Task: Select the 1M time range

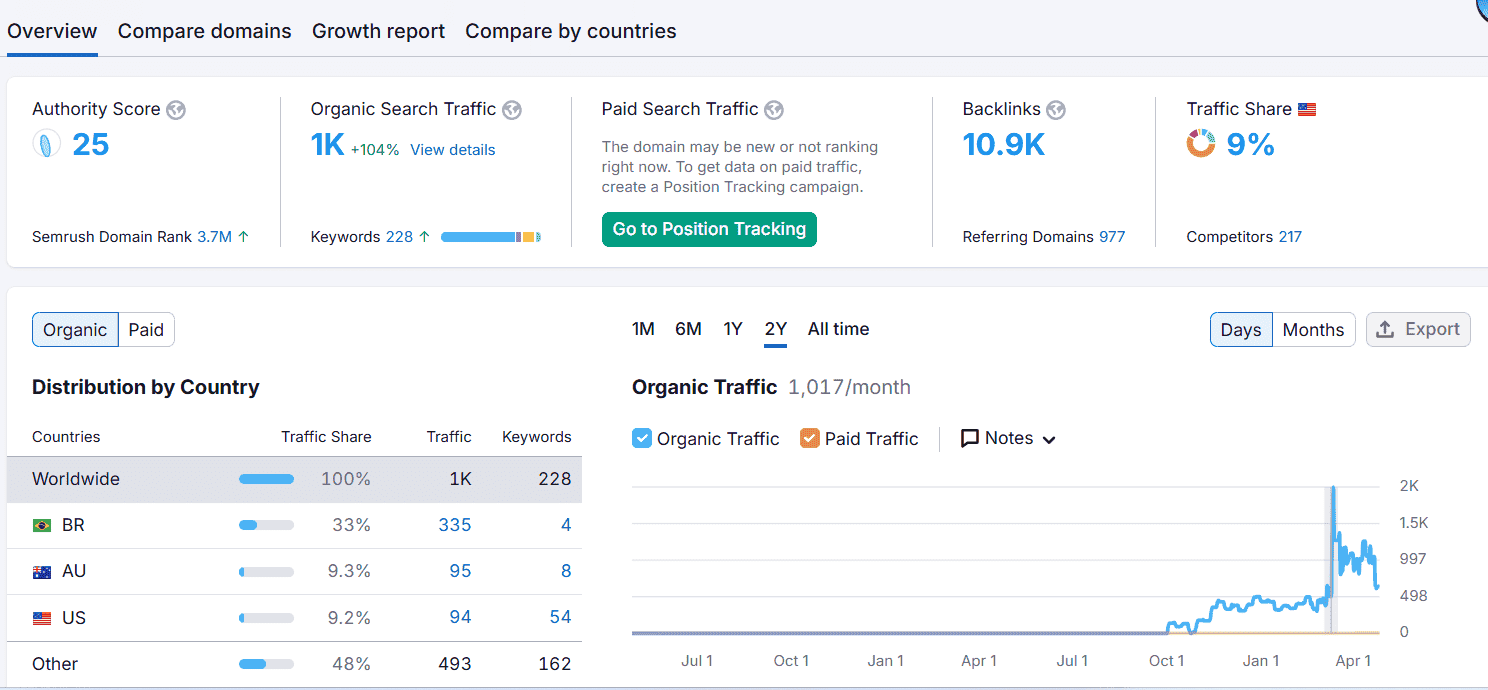Action: click(643, 329)
